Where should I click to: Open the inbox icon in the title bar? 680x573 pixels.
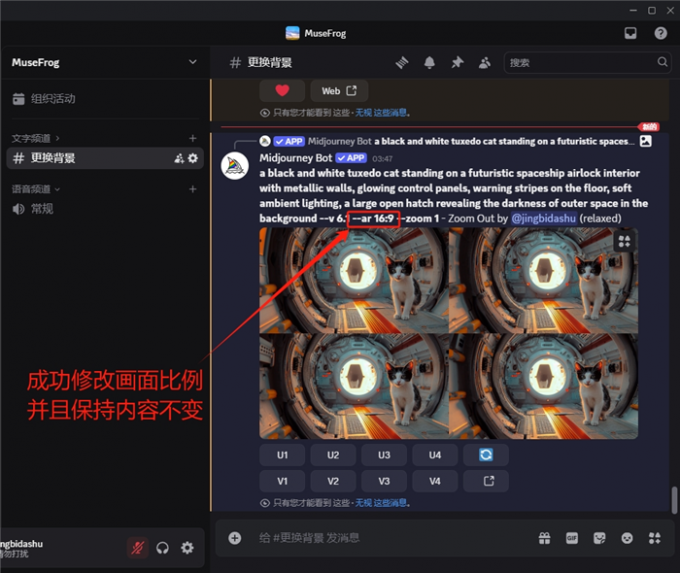(630, 33)
